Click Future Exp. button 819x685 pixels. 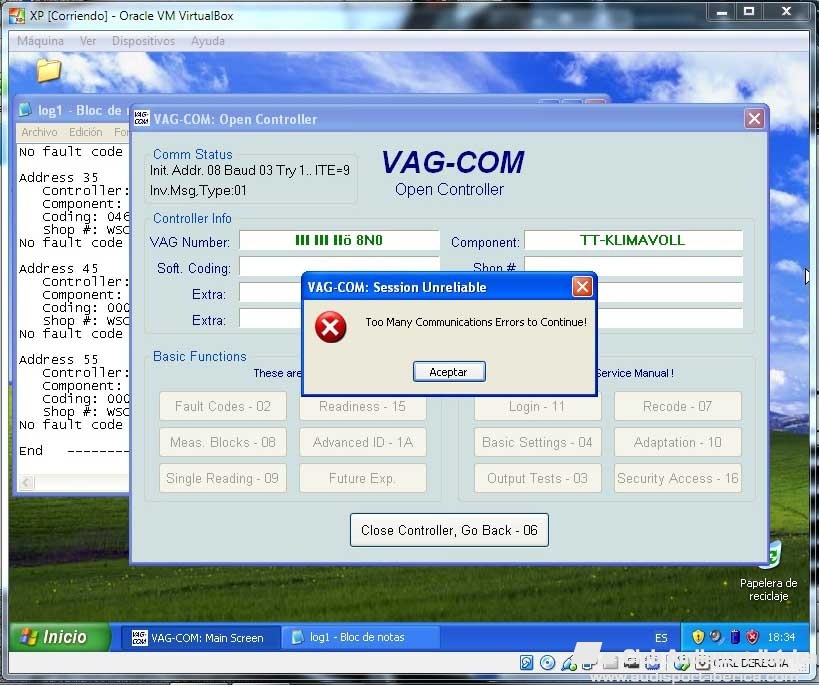click(362, 478)
